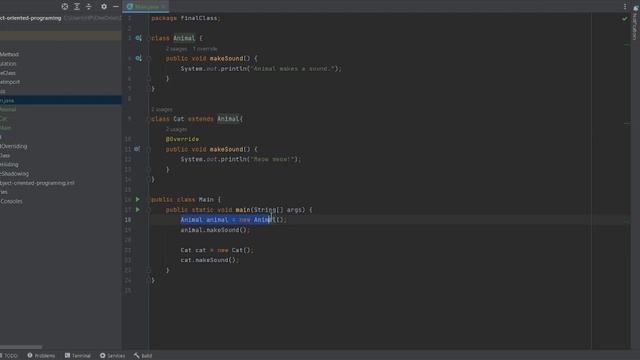Click the fold end marker on line 14
640x360 pixels.
149,179
